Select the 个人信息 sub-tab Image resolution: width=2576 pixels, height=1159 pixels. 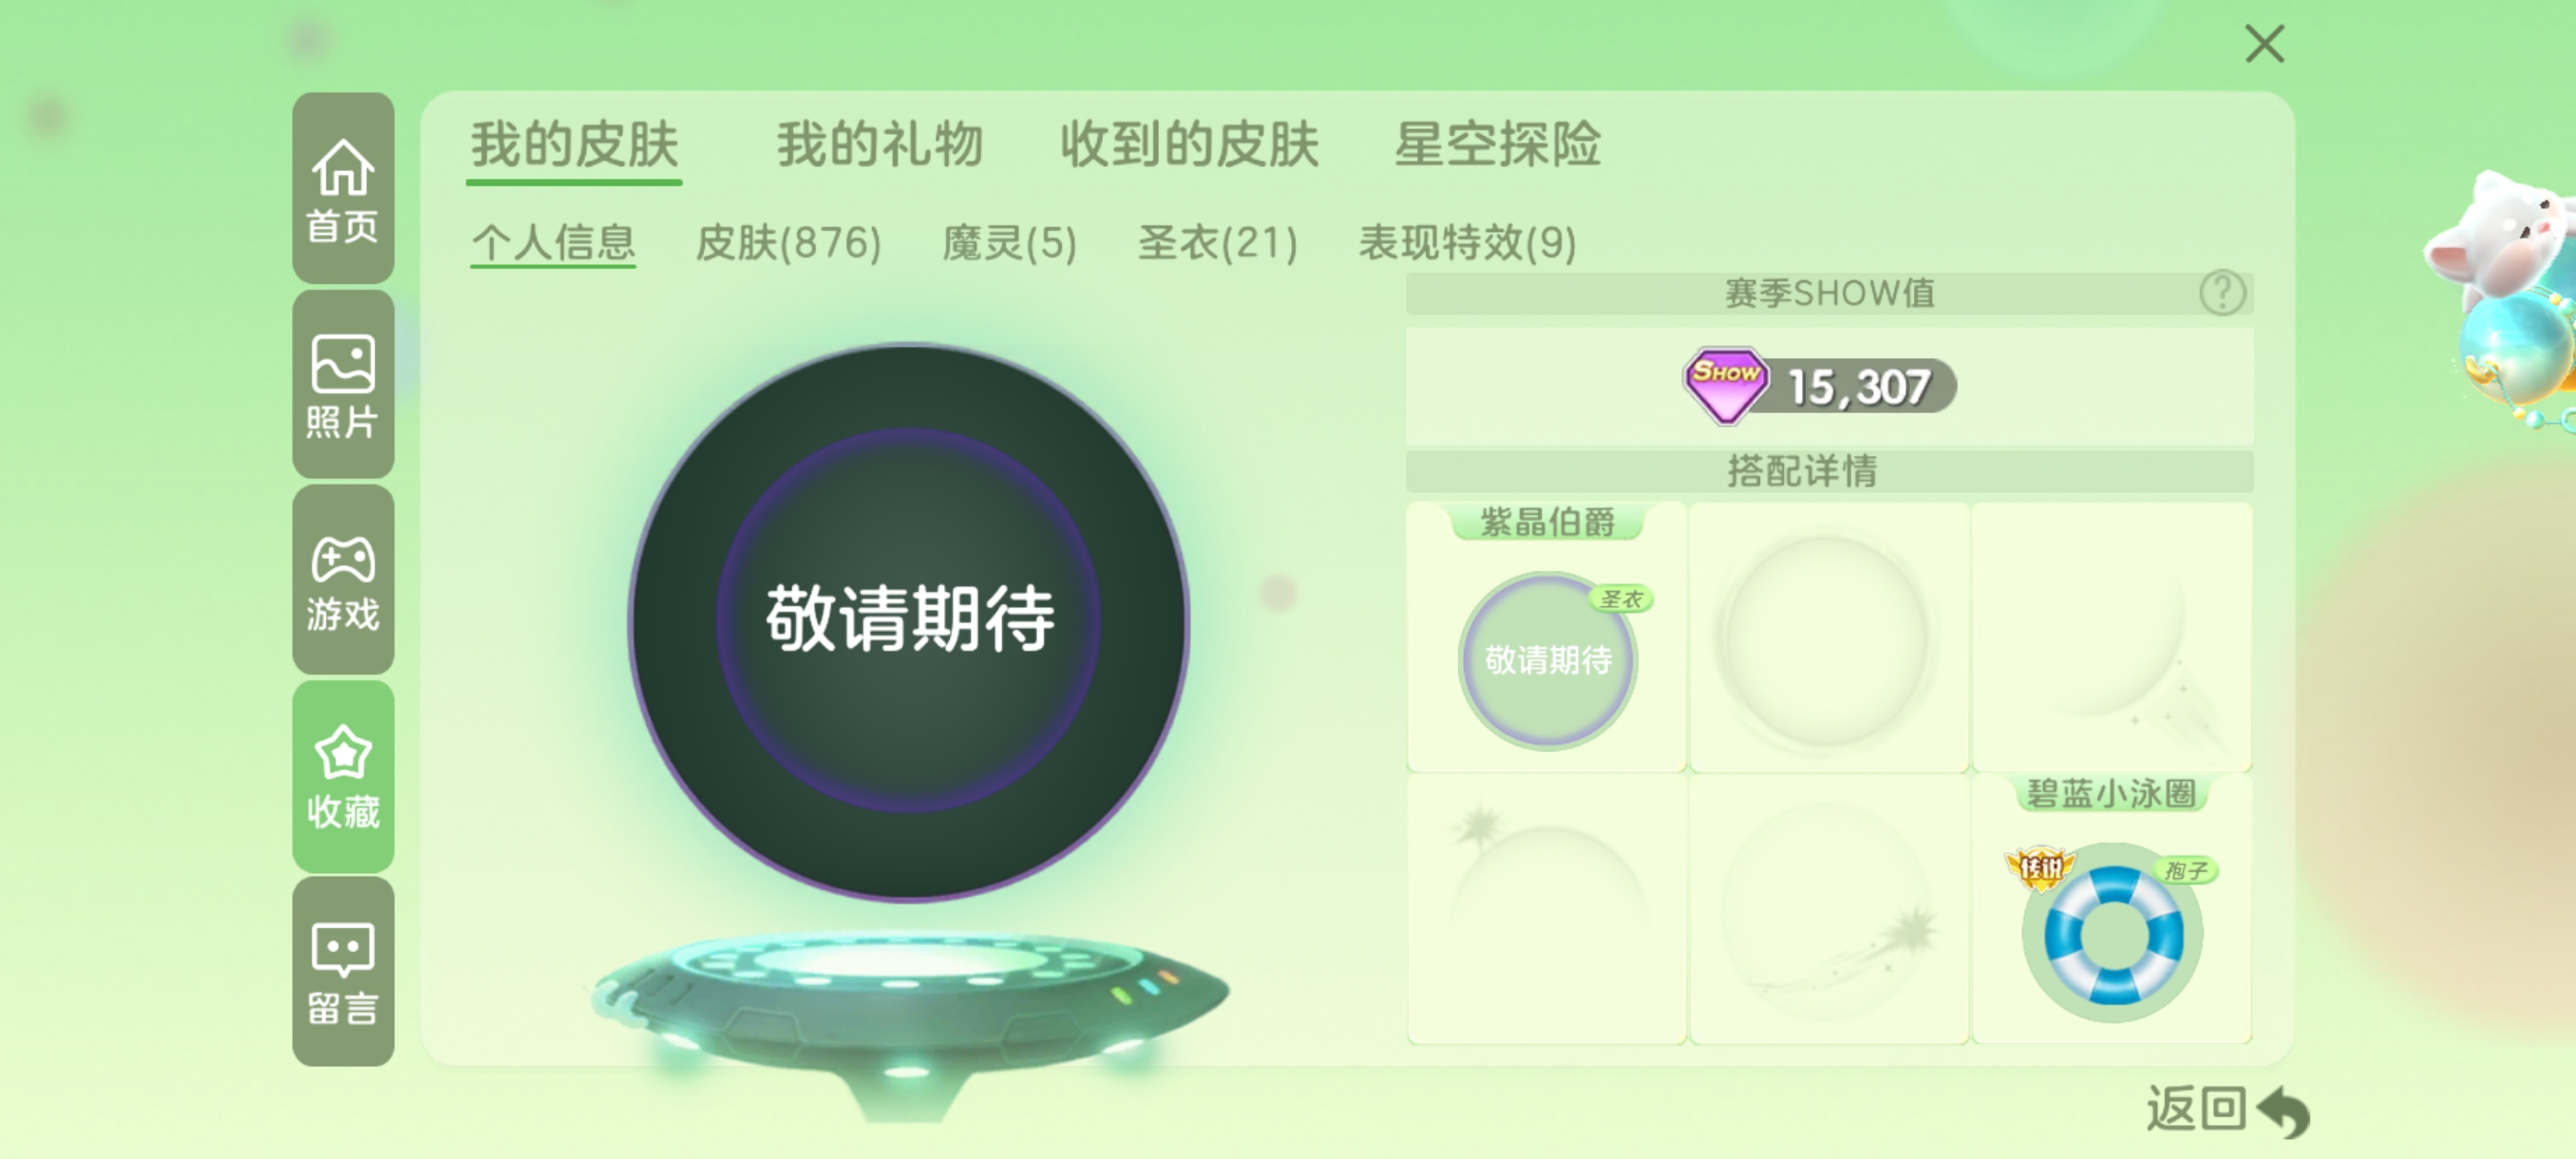pos(553,243)
